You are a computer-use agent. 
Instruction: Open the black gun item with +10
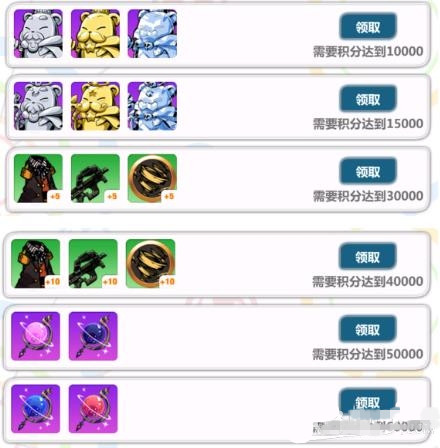pos(93,264)
